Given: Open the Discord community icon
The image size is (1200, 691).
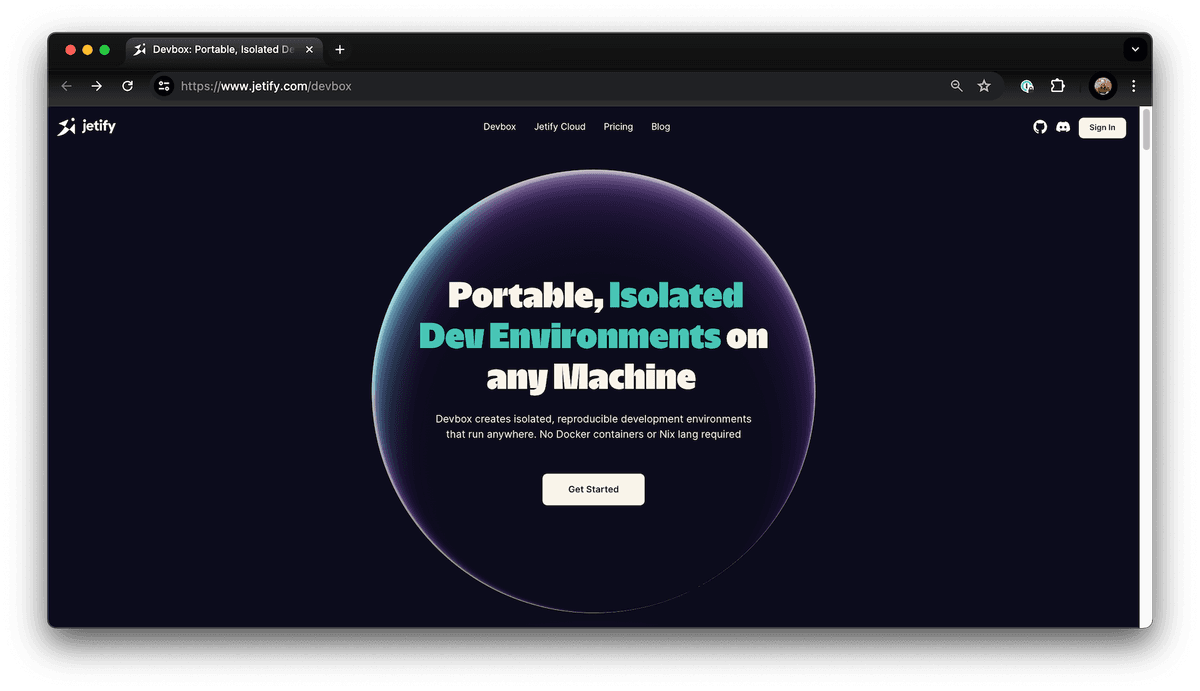Looking at the screenshot, I should coord(1063,127).
